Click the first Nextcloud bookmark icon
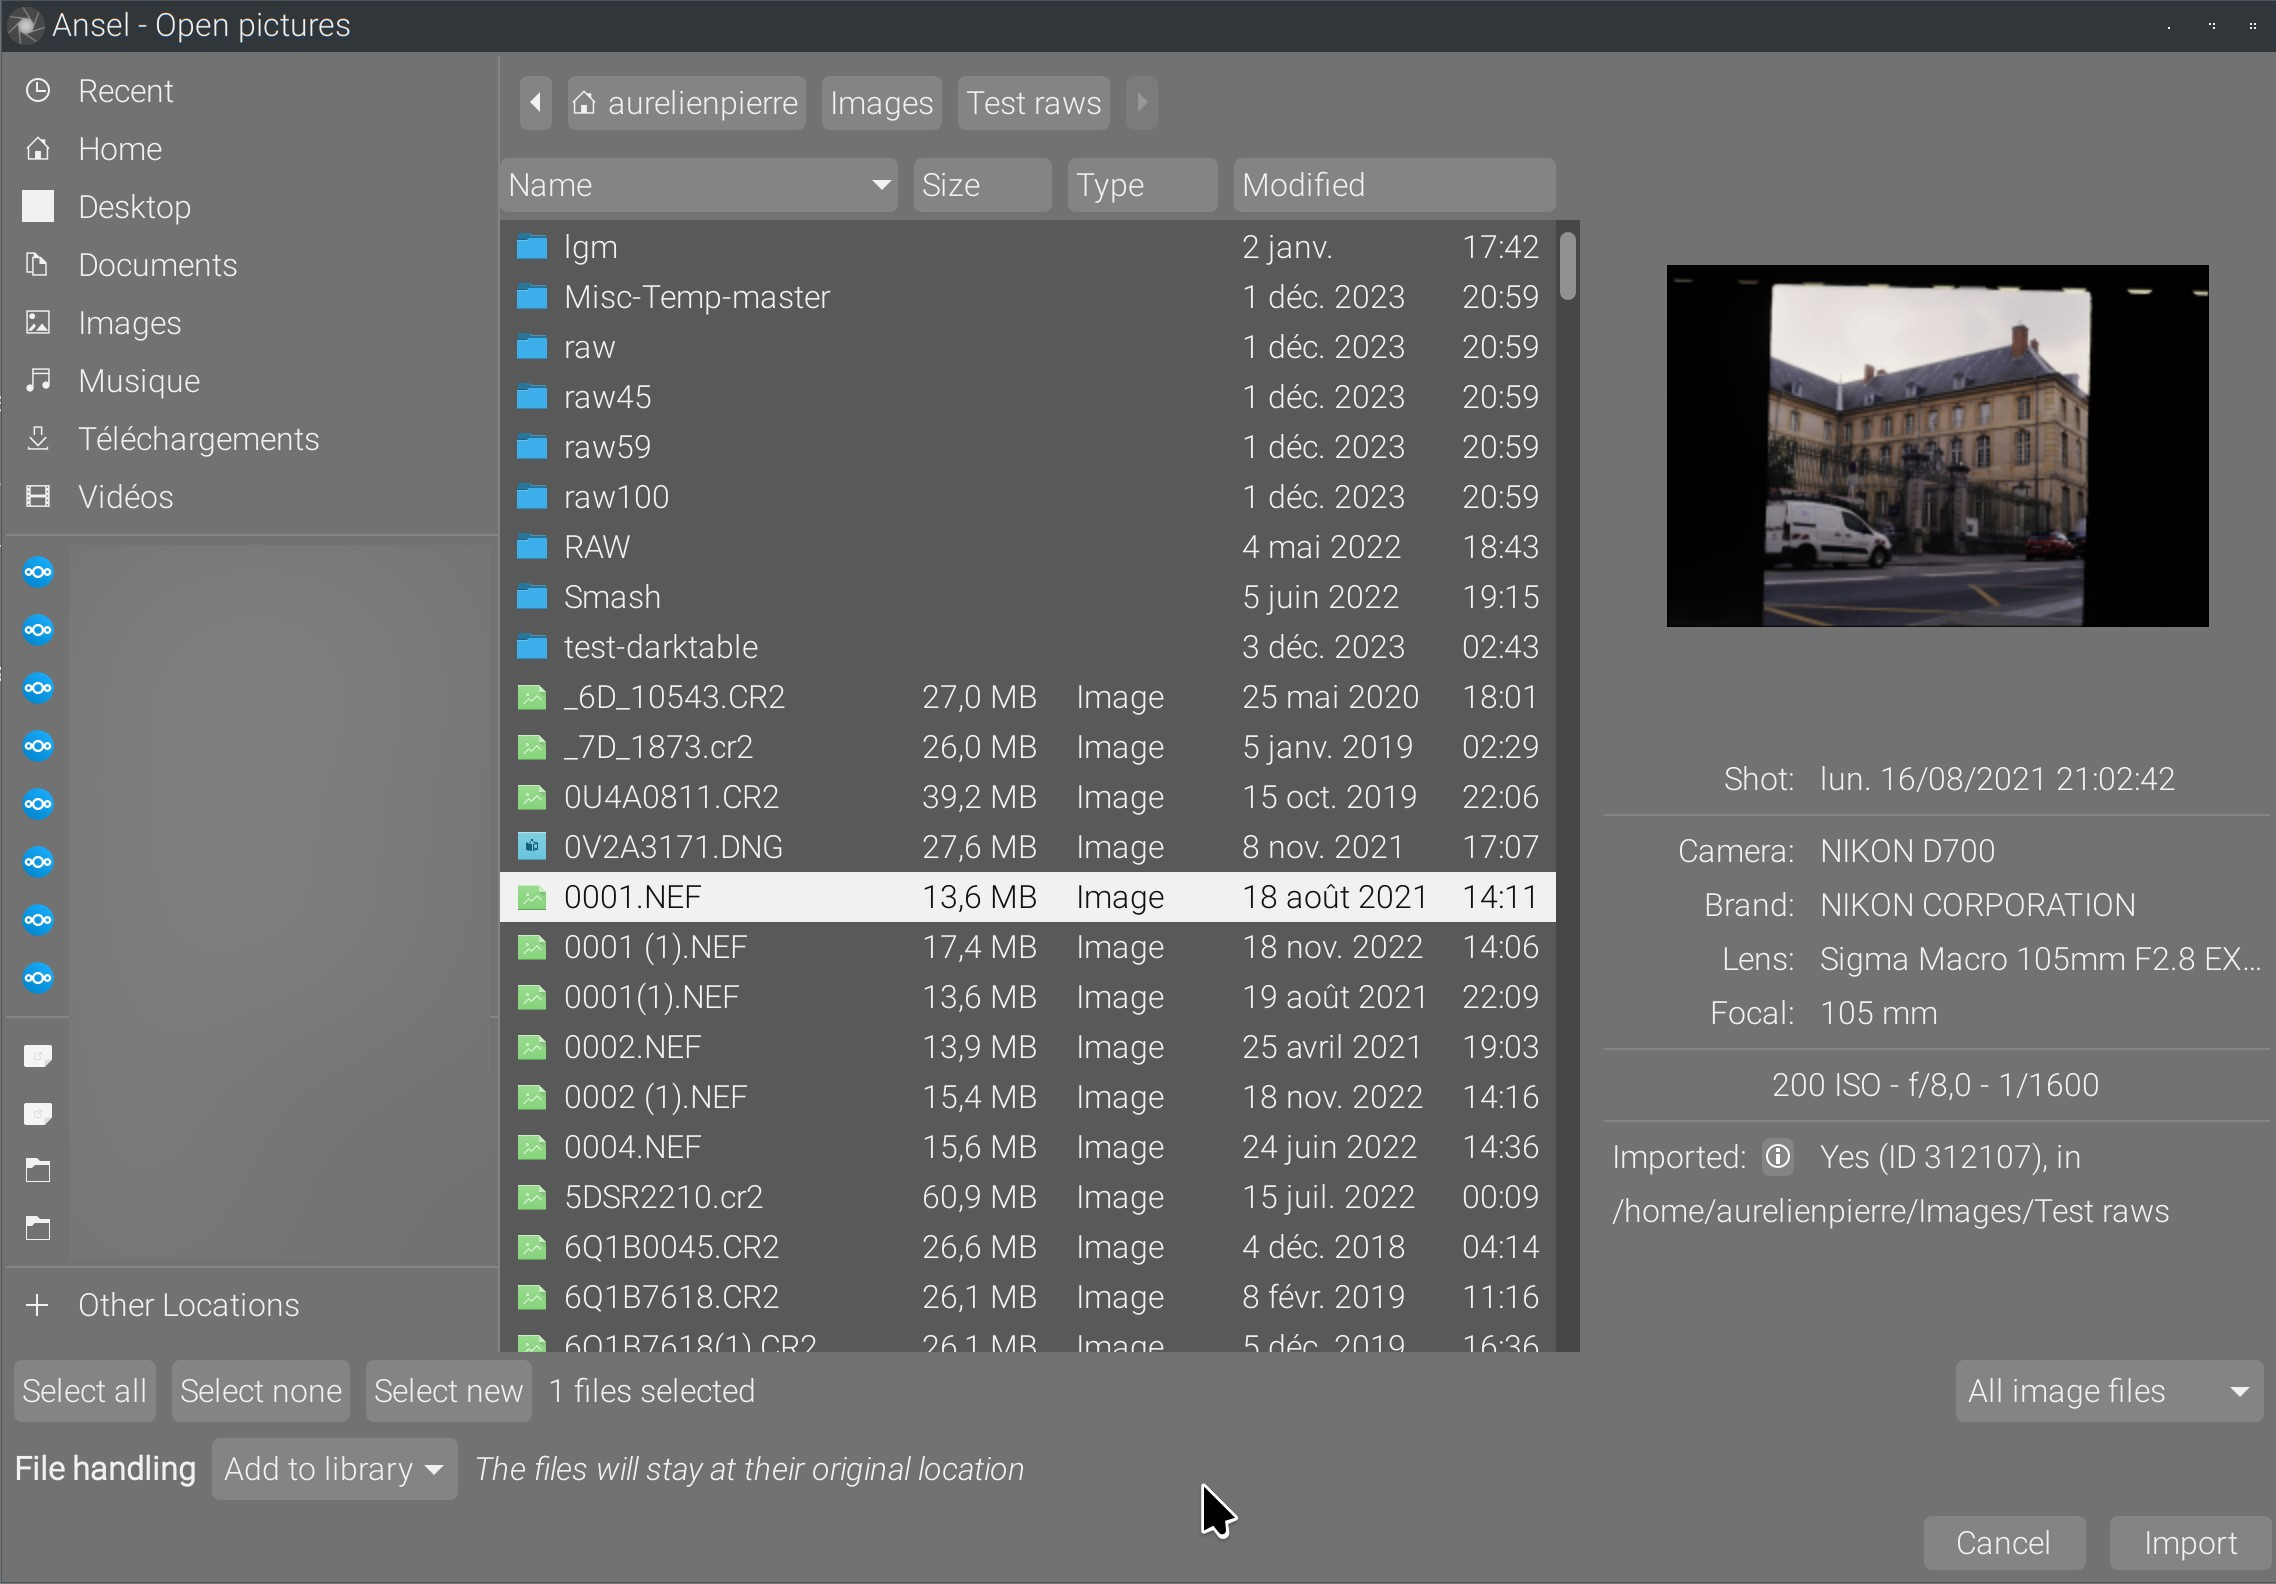 click(x=38, y=572)
